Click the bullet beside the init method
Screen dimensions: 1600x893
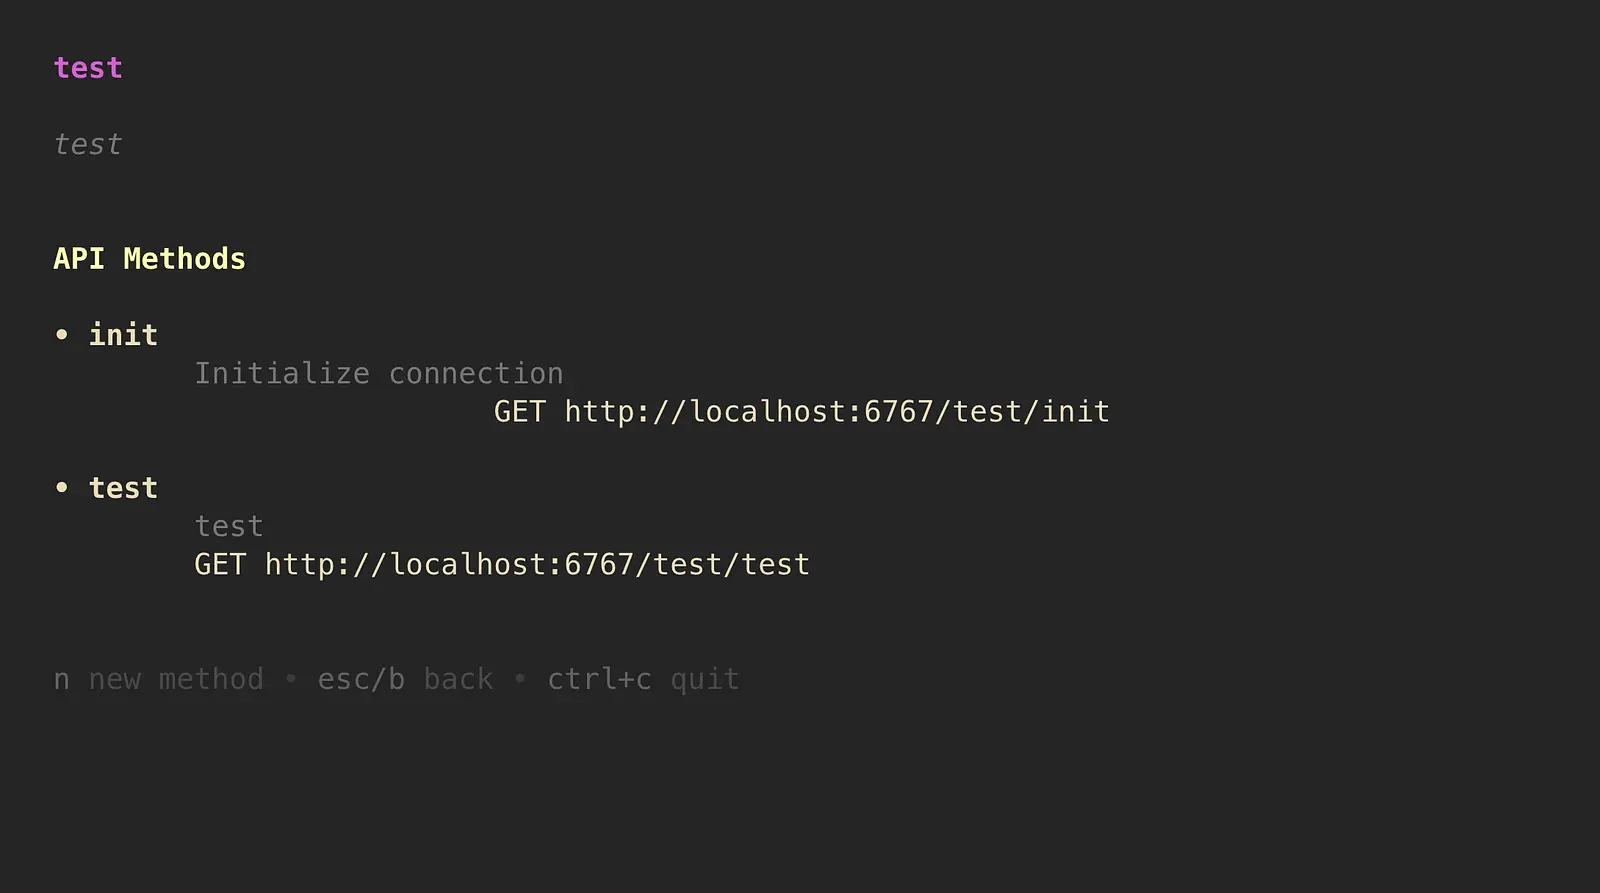click(x=62, y=335)
